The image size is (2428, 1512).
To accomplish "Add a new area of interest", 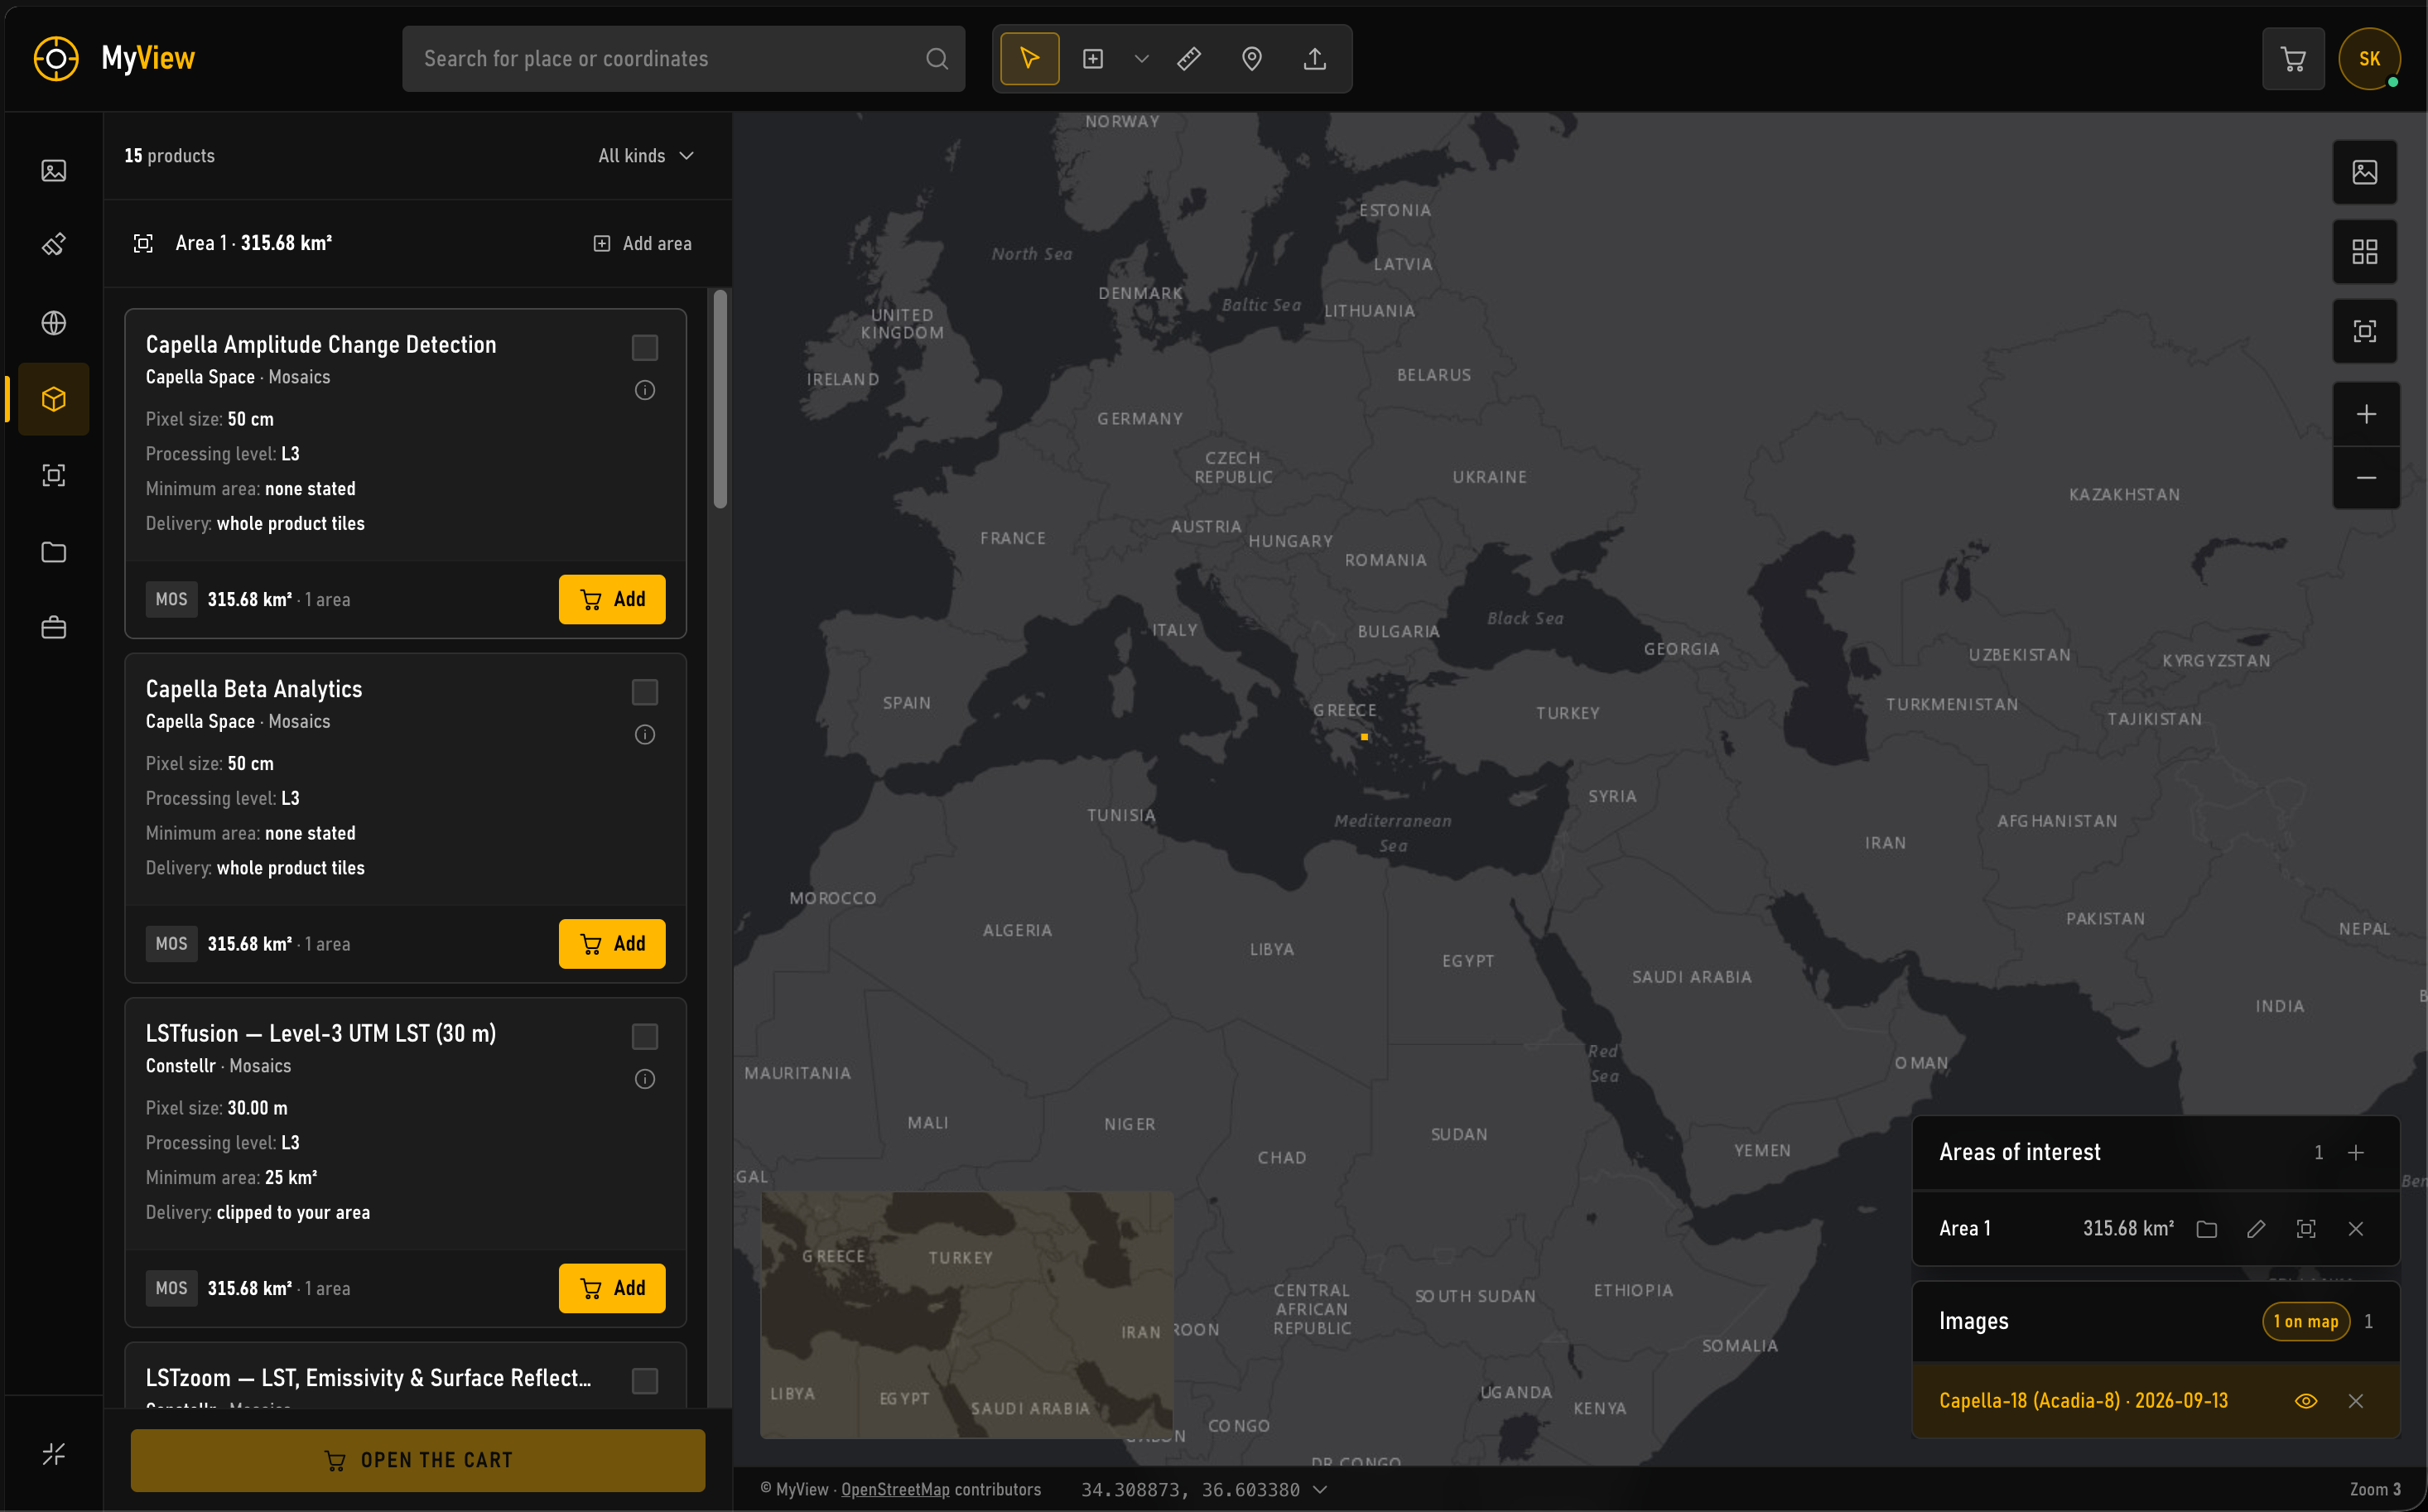I will pyautogui.click(x=2356, y=1153).
